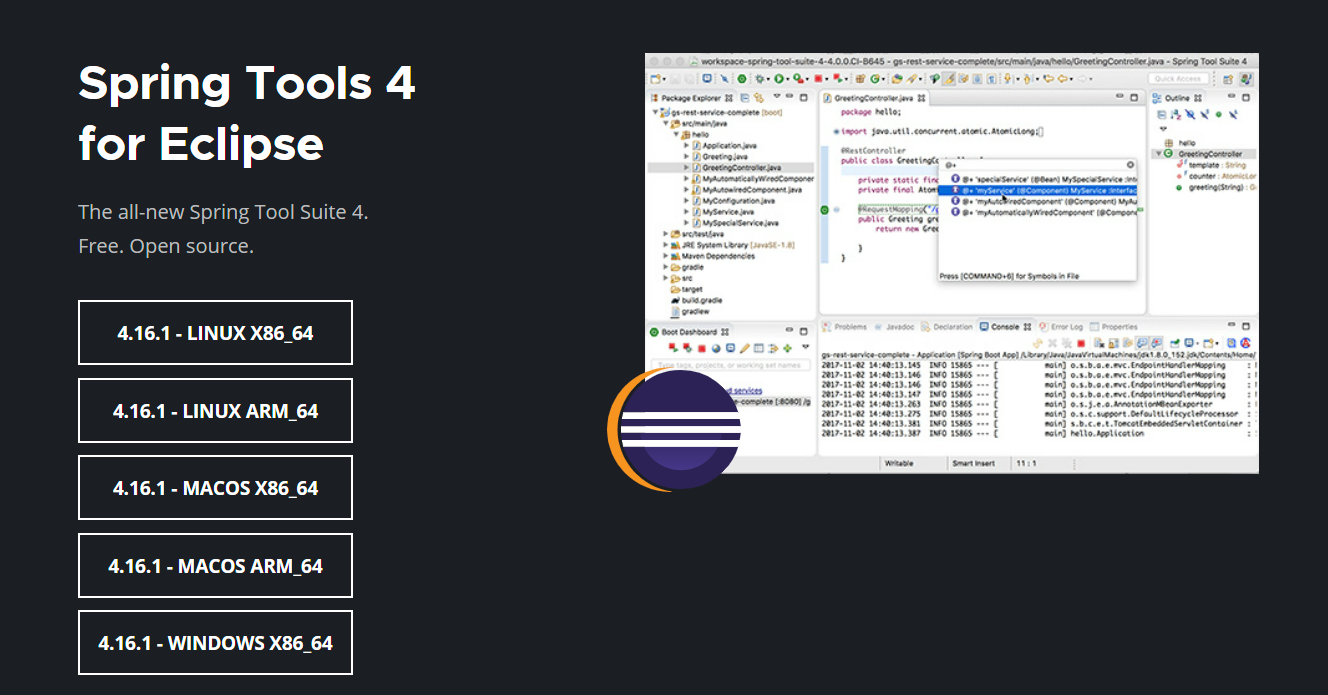
Task: Open the Error Log tab
Action: [x=1061, y=327]
